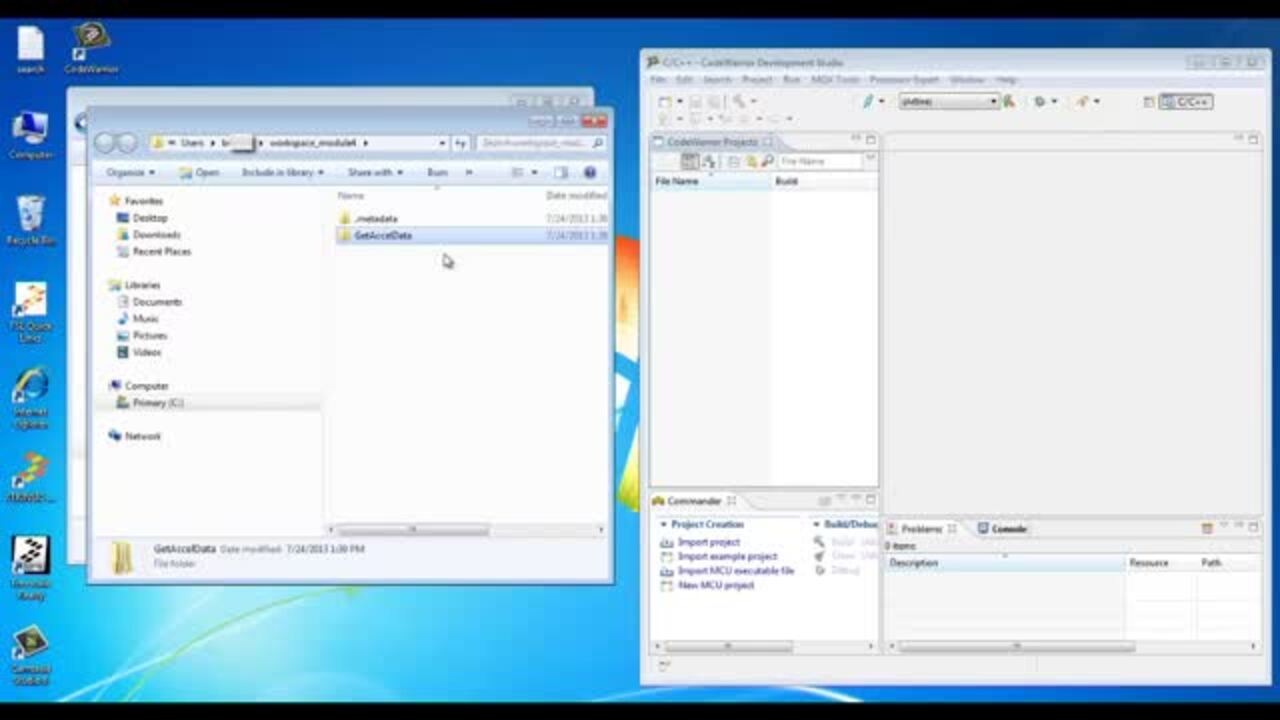Screen dimensions: 1280x720
Task: Click the File Name filter field in CodeWarrior Projects
Action: click(820, 161)
